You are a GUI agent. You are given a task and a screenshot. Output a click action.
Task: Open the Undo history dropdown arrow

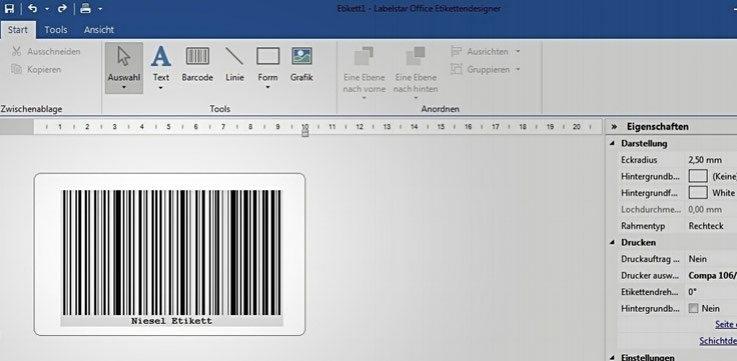tap(47, 9)
